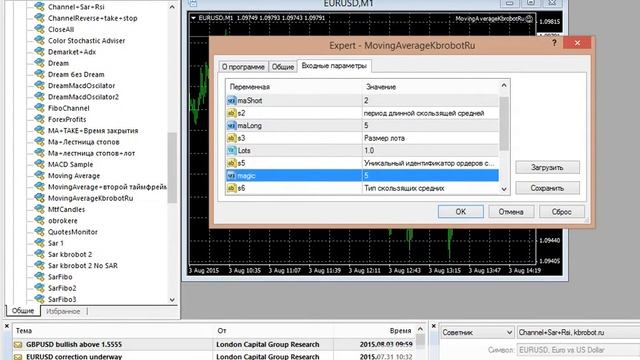
Task: Click the Color Stochastic Adviser icon
Action: [x=39, y=40]
